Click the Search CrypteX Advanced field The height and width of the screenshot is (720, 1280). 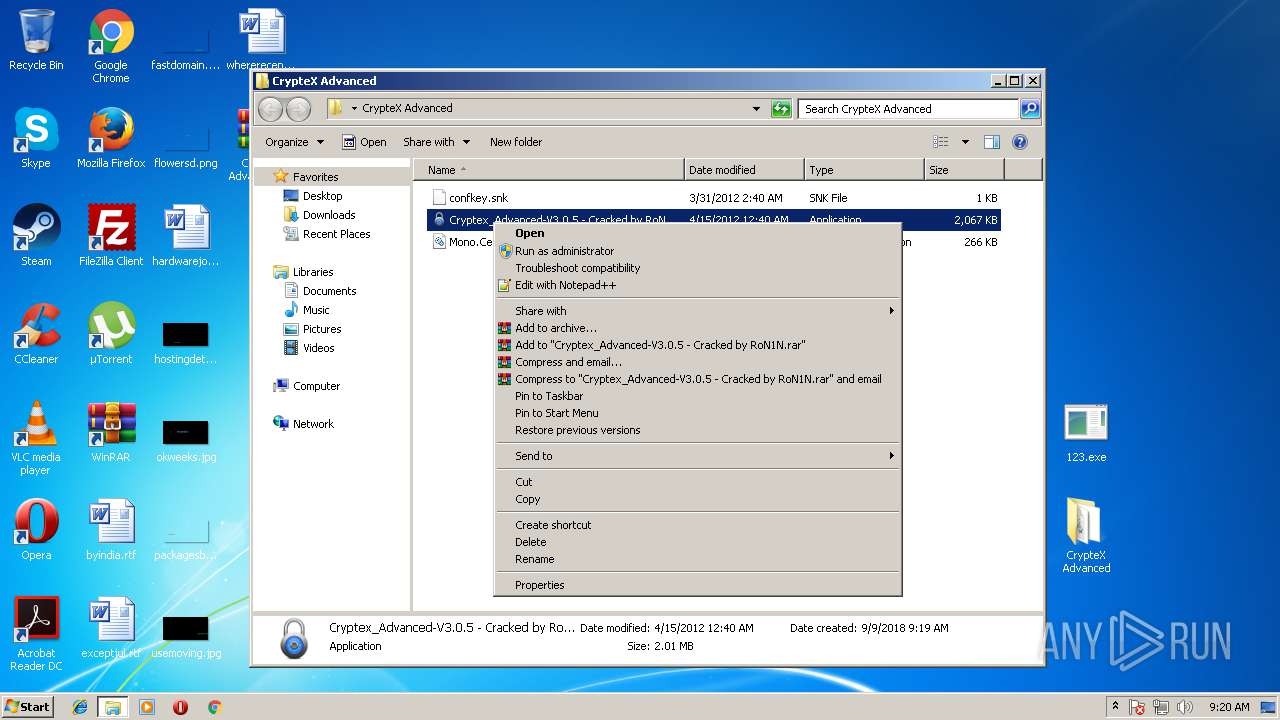[x=908, y=109]
